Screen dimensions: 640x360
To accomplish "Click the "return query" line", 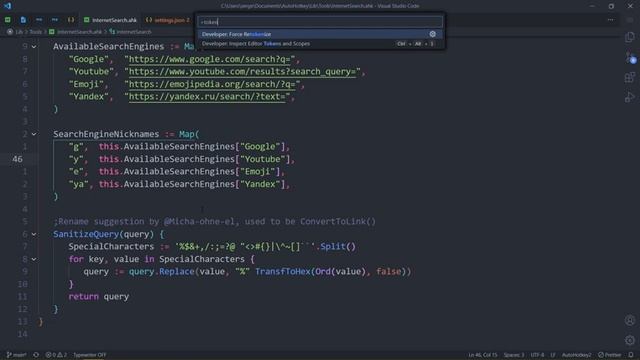I will tap(98, 297).
